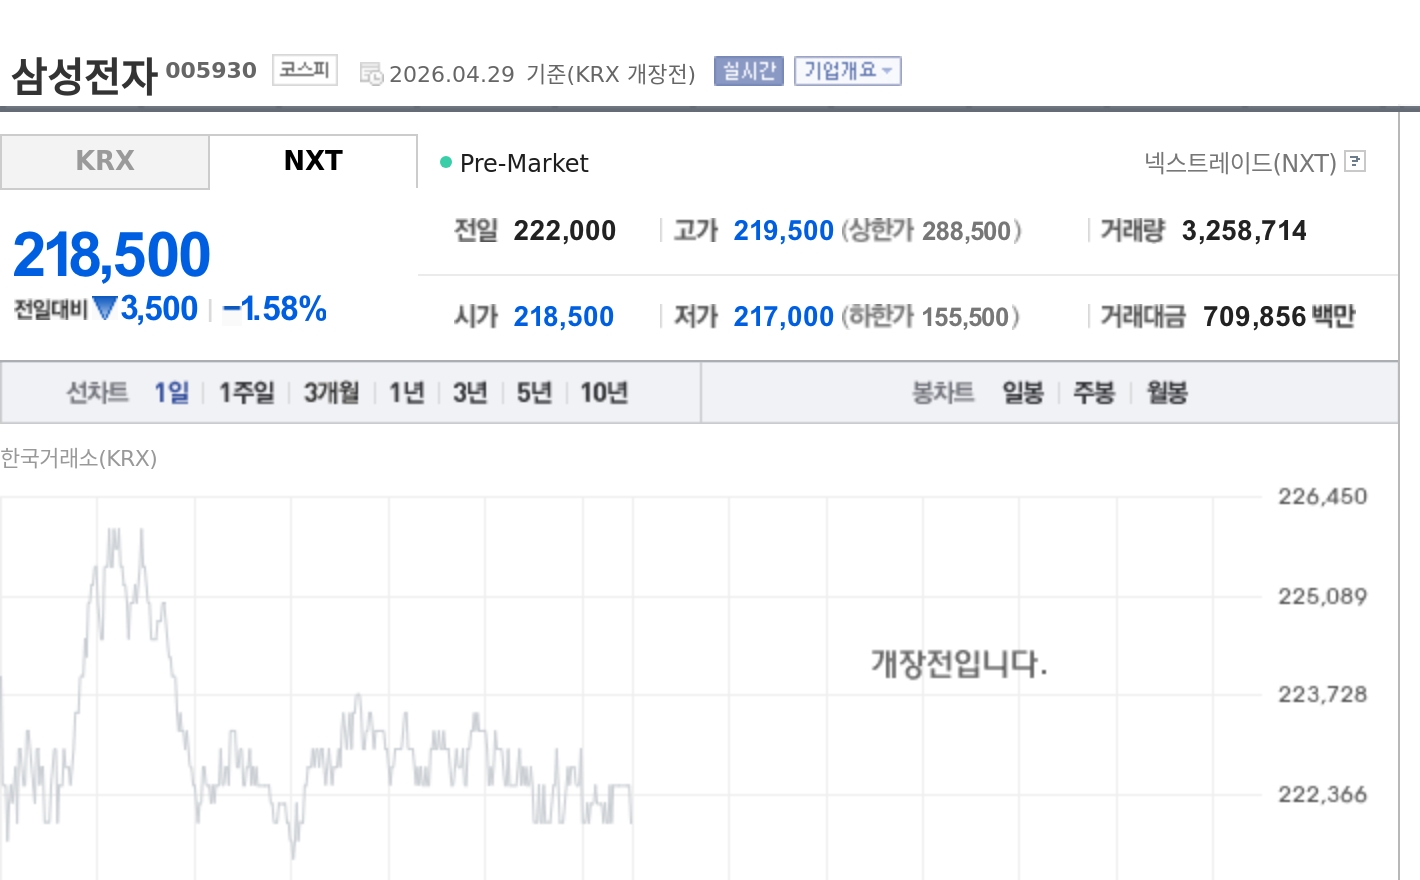Display the 5년 chart range
Image resolution: width=1420 pixels, height=880 pixels.
[x=534, y=392]
